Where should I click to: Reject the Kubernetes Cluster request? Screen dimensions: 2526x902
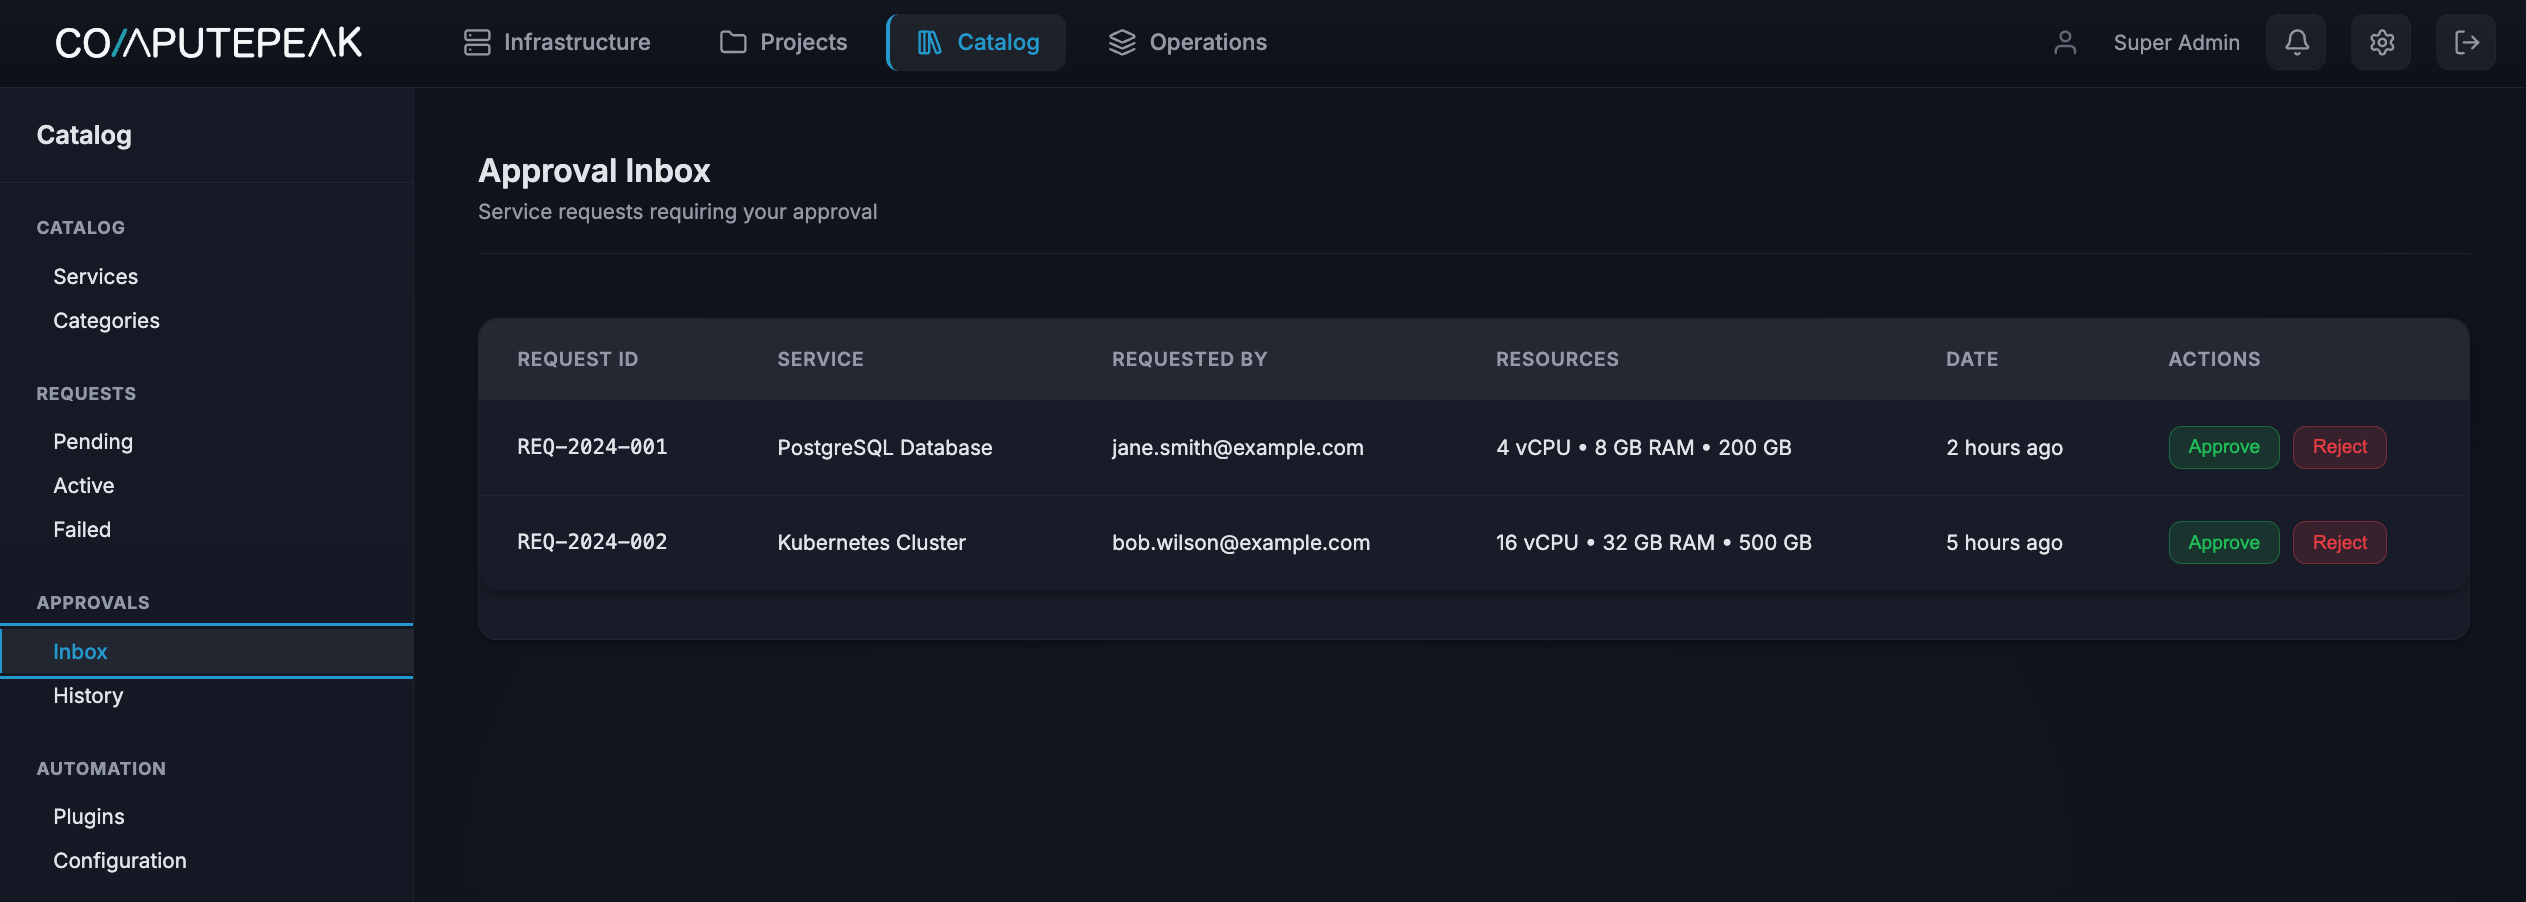coord(2339,542)
